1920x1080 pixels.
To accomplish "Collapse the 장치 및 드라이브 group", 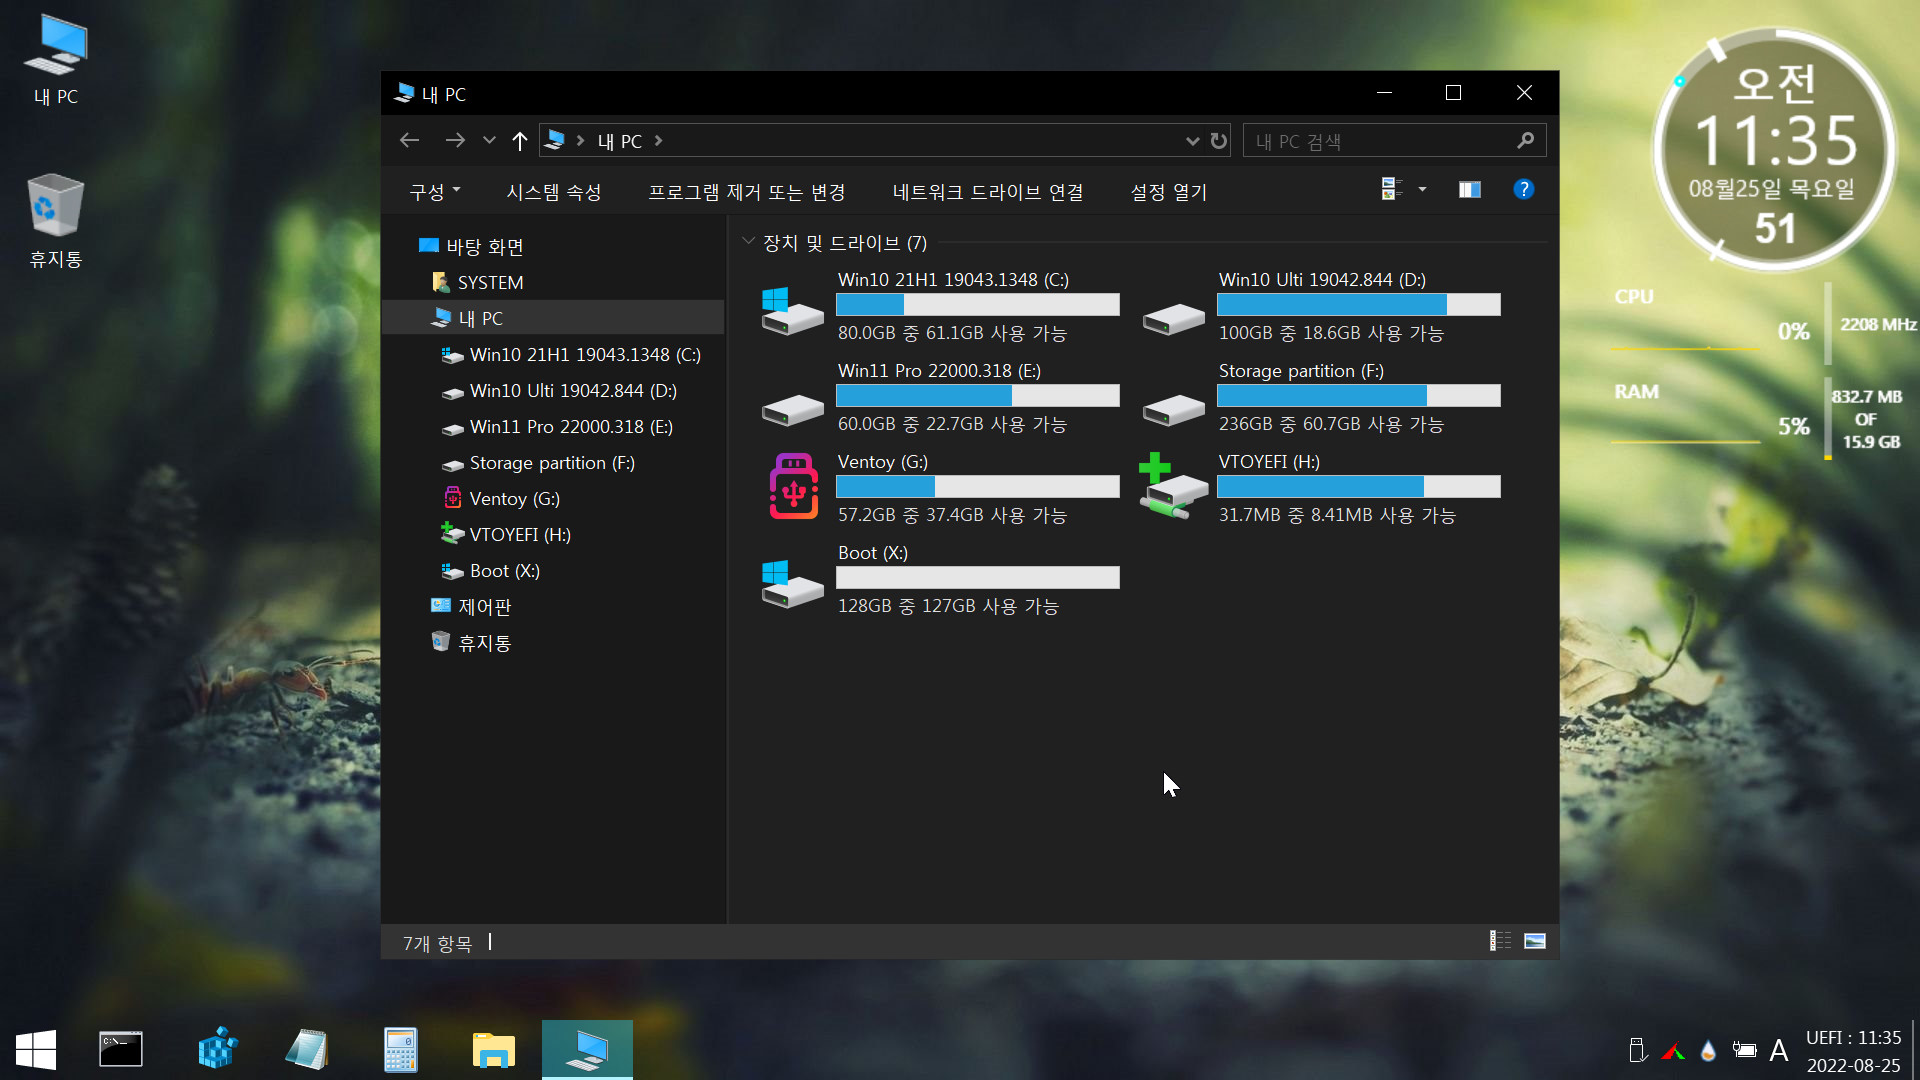I will (x=748, y=241).
